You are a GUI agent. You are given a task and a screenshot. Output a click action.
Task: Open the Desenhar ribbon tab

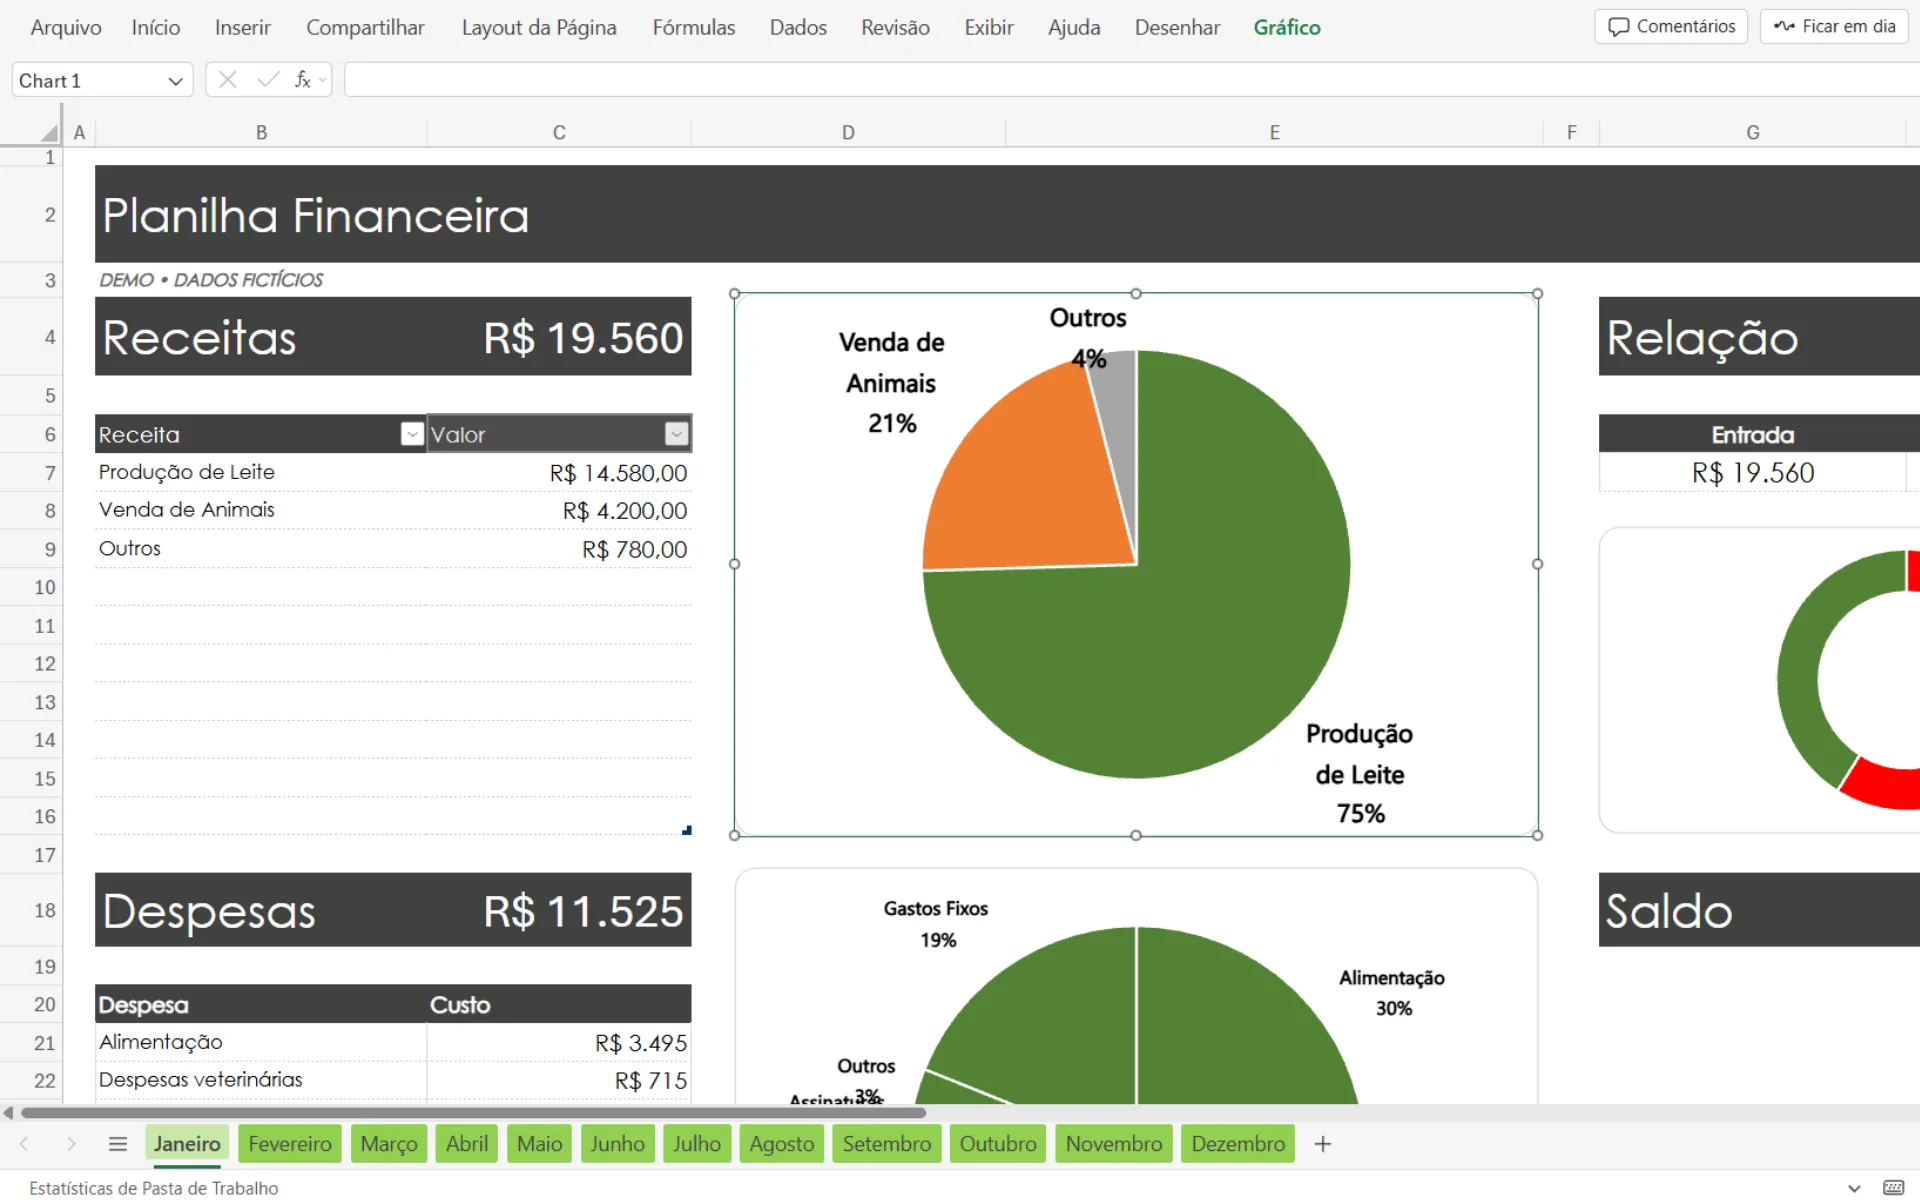click(x=1177, y=27)
